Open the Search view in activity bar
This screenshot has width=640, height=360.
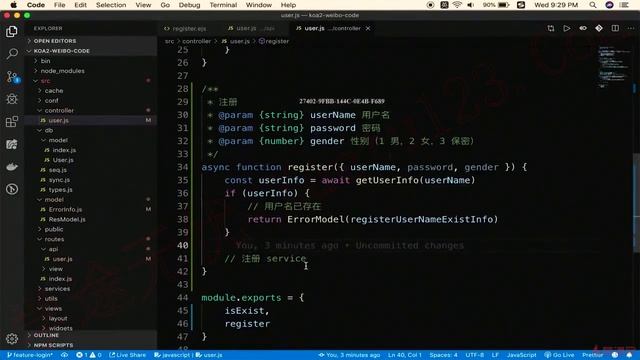click(11, 53)
